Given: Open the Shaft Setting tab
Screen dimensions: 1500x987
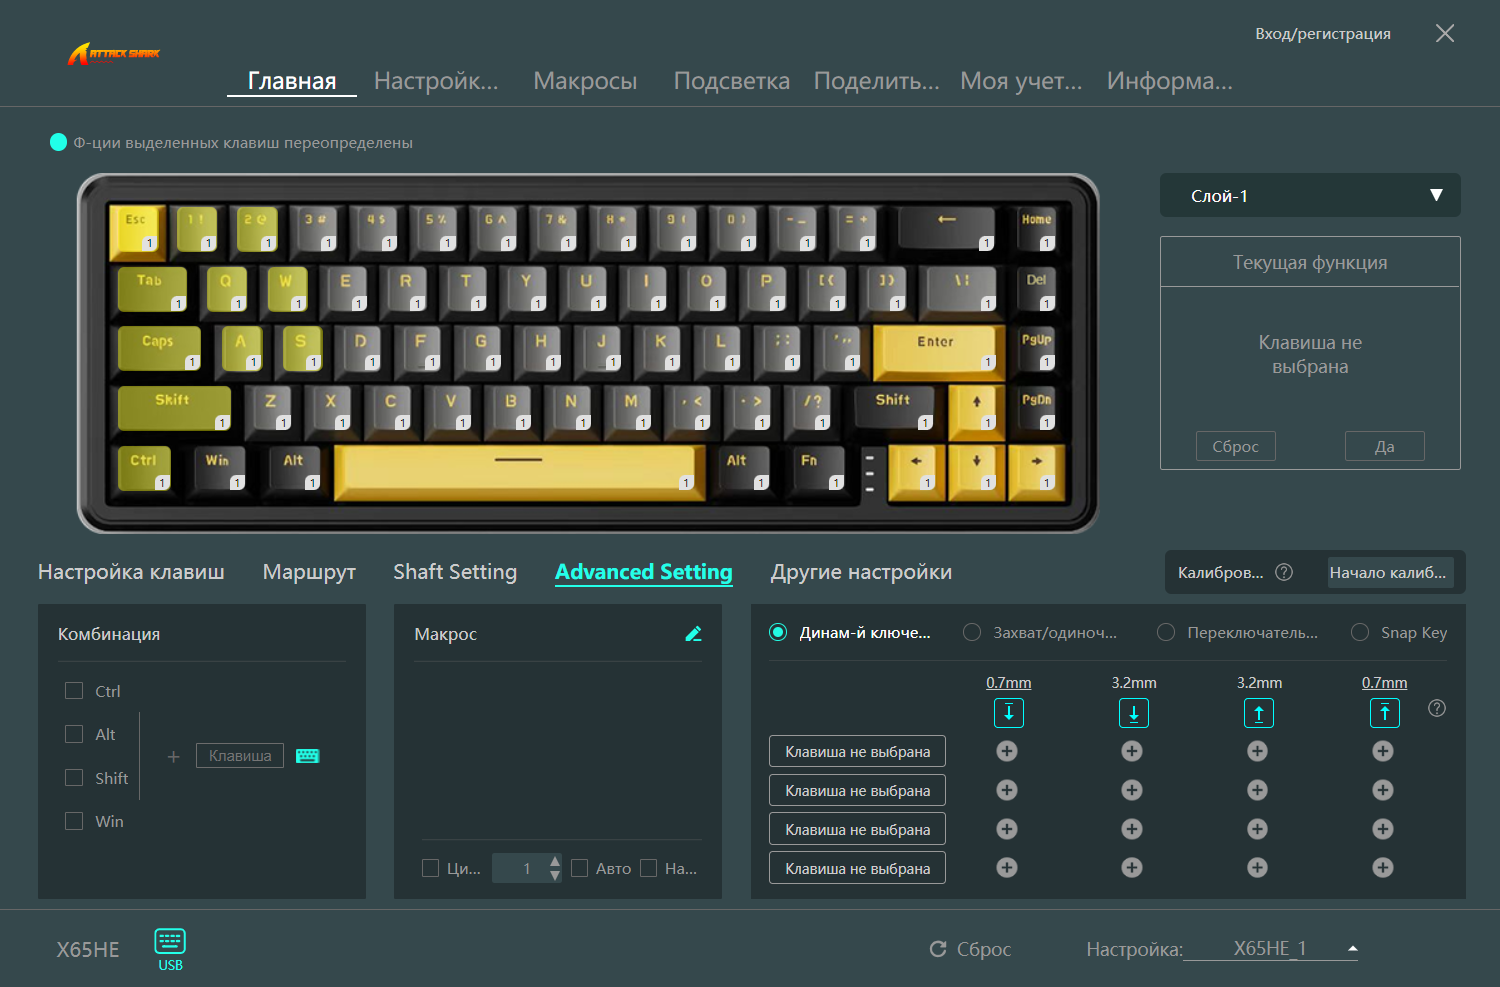Looking at the screenshot, I should click(455, 572).
